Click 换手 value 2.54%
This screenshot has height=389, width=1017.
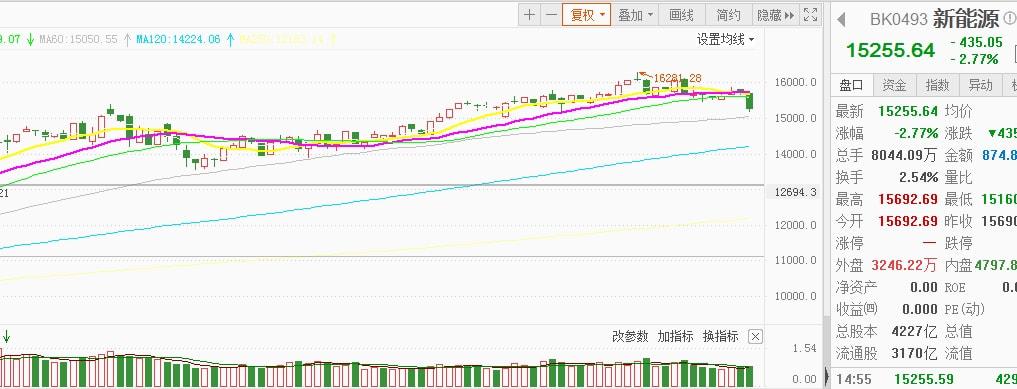(918, 178)
